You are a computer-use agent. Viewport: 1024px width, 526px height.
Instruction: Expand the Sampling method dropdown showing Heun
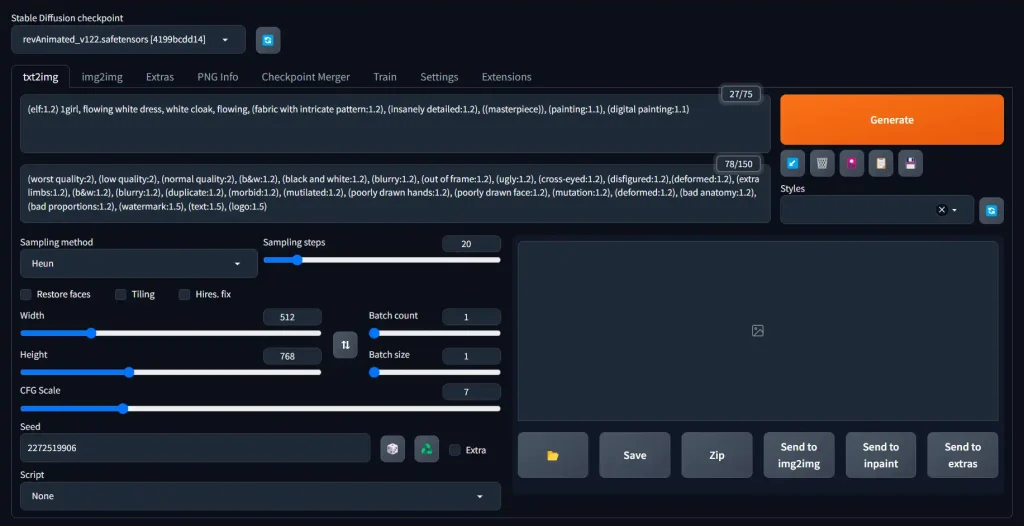[138, 264]
